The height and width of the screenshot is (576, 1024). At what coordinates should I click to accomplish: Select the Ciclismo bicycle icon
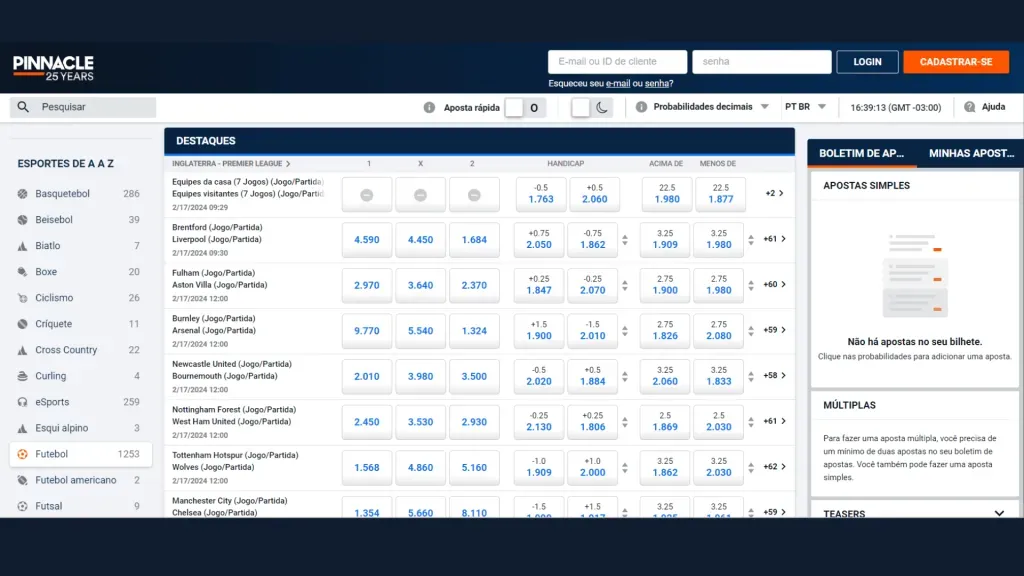pos(20,297)
